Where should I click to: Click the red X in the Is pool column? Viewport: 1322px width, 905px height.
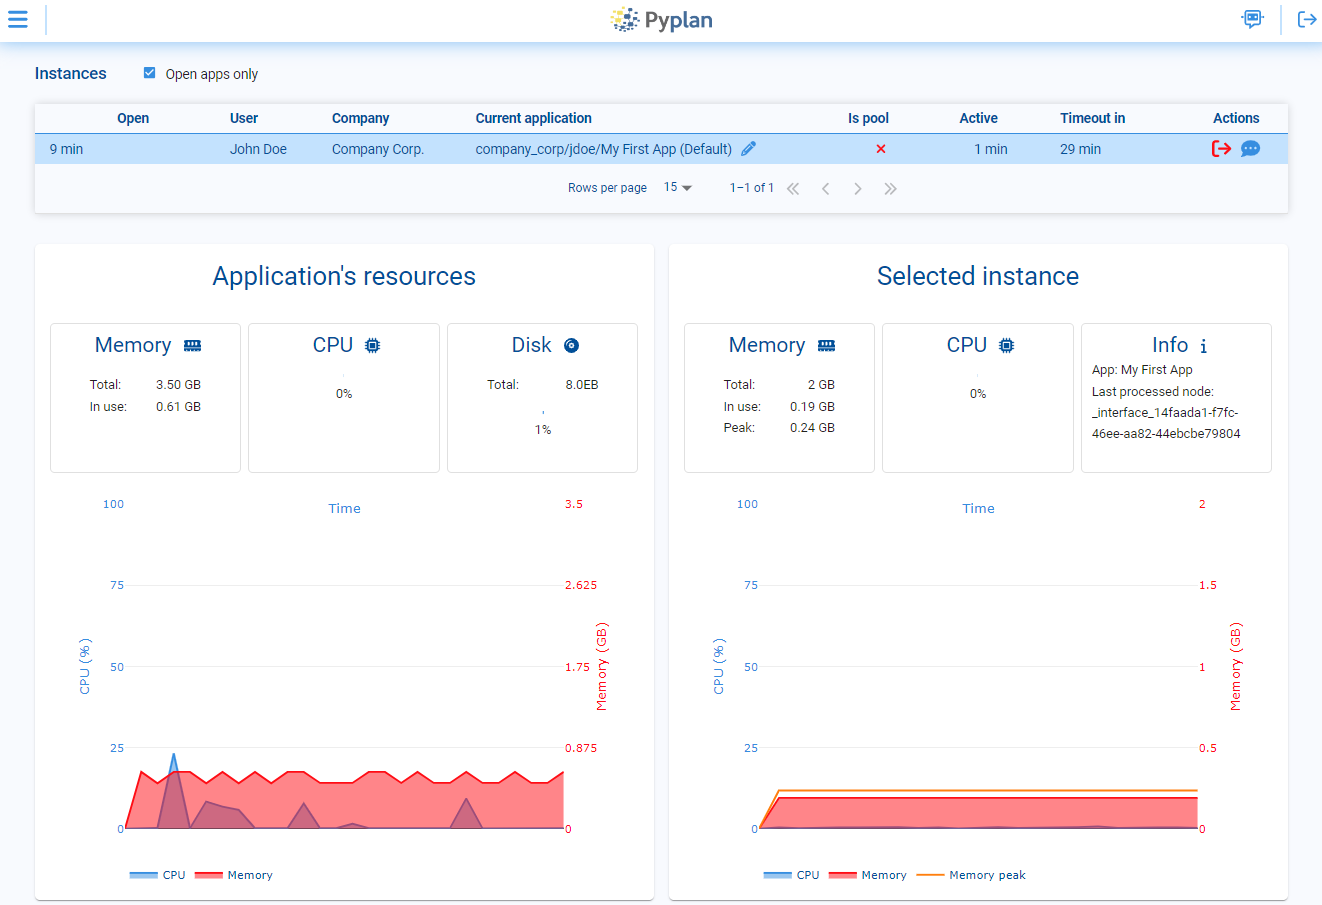click(880, 148)
